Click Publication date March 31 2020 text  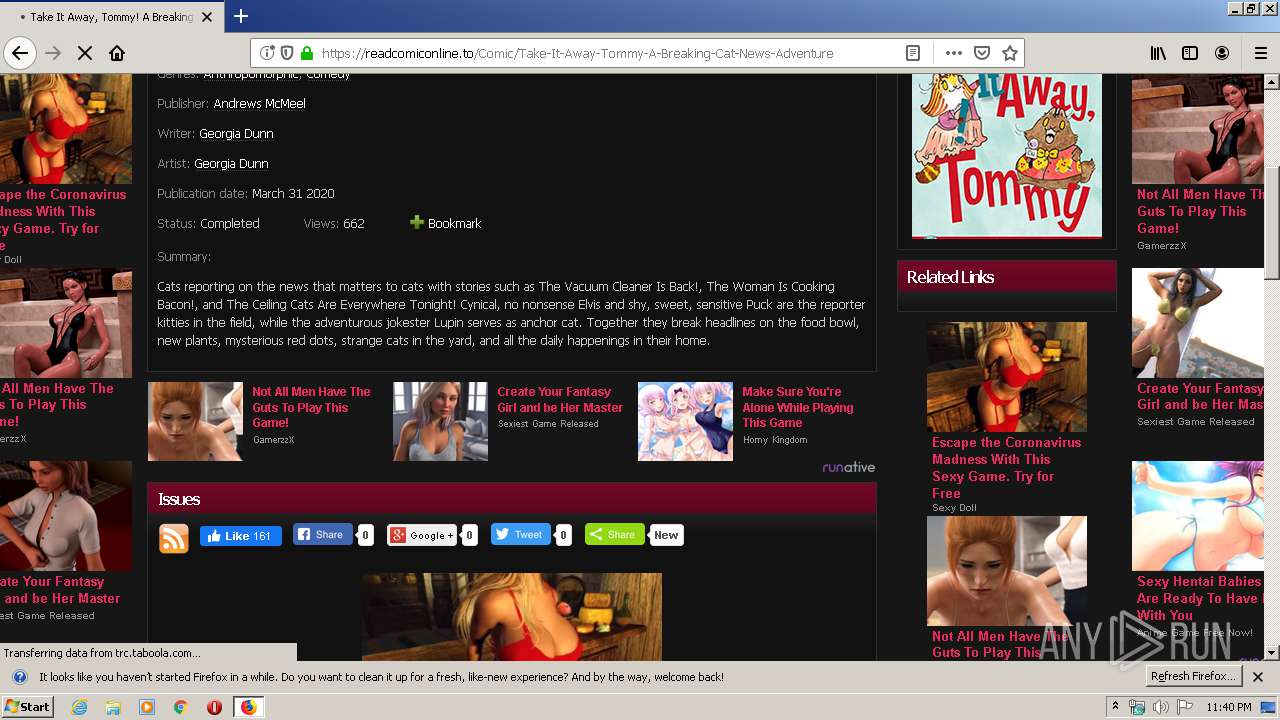click(246, 193)
